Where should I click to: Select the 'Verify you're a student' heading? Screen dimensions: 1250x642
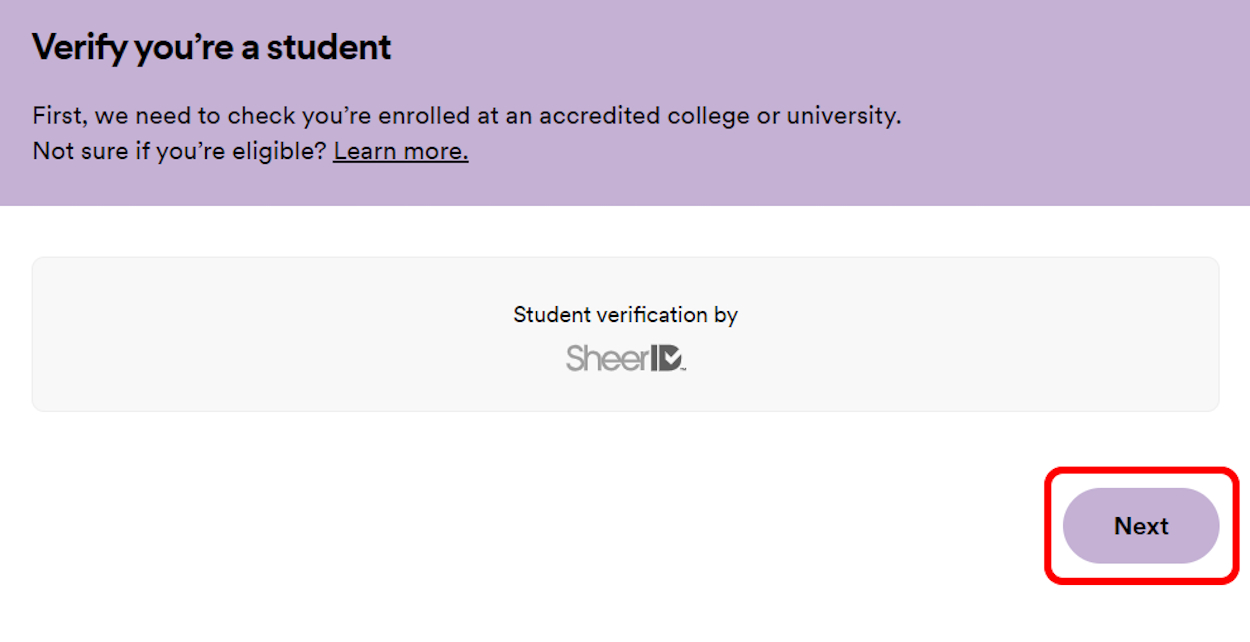(x=211, y=46)
